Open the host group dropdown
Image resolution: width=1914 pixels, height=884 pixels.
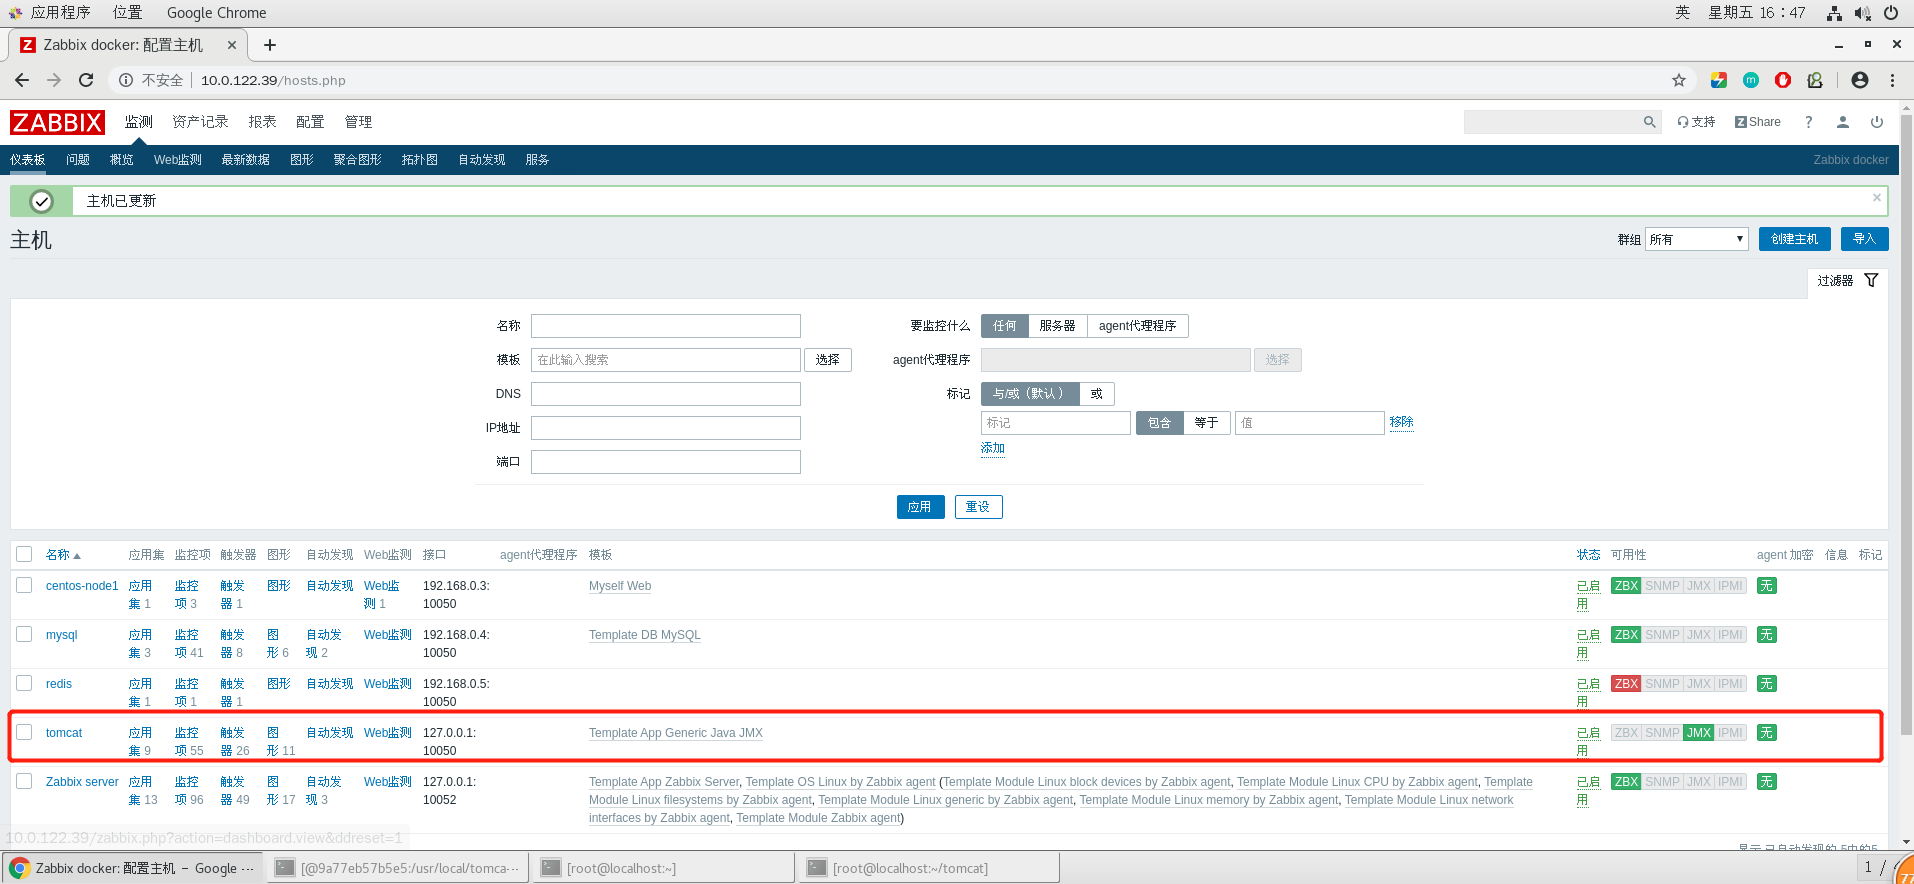pyautogui.click(x=1696, y=239)
